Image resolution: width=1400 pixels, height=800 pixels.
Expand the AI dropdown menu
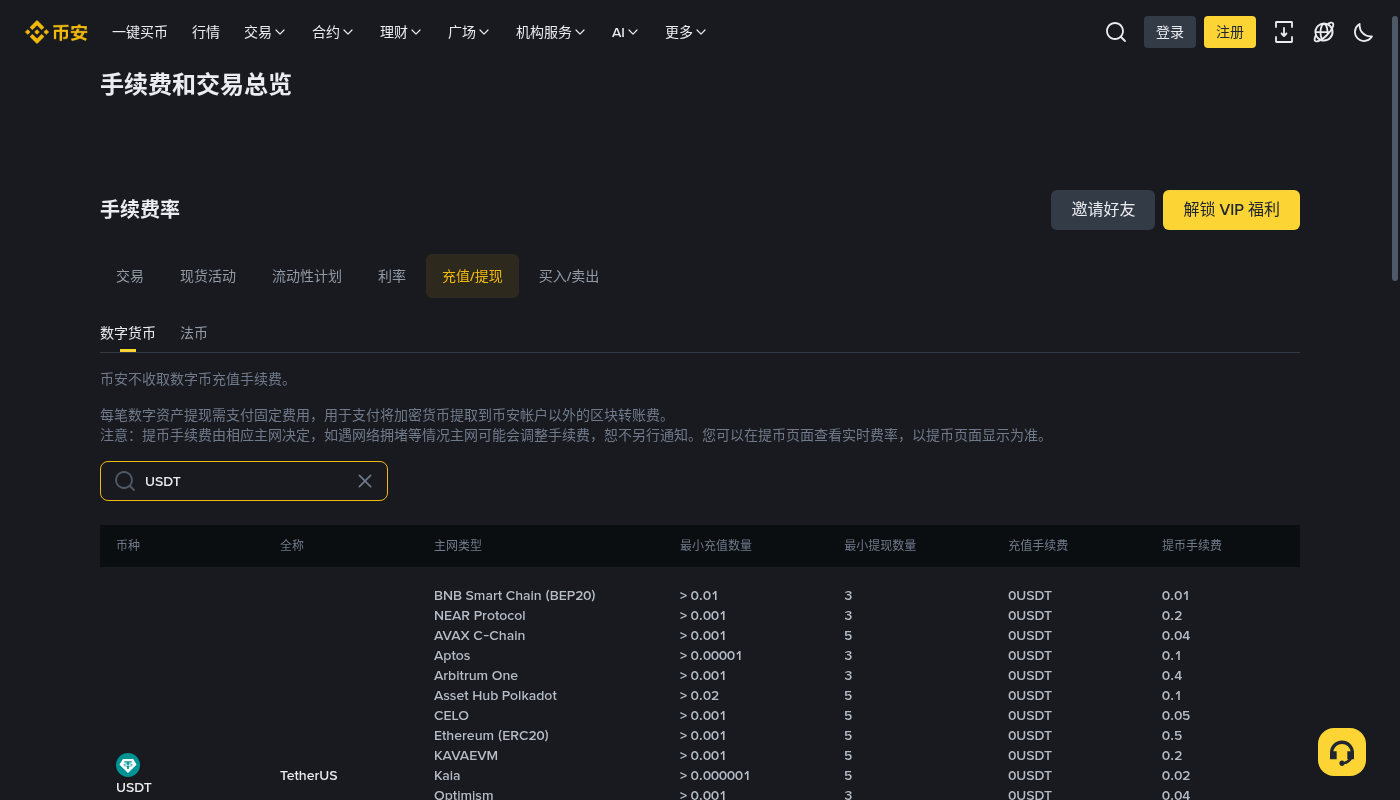pos(626,32)
